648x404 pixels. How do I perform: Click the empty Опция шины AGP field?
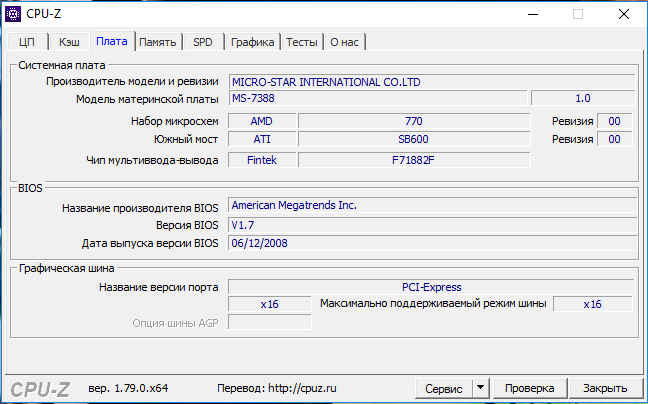coord(269,322)
